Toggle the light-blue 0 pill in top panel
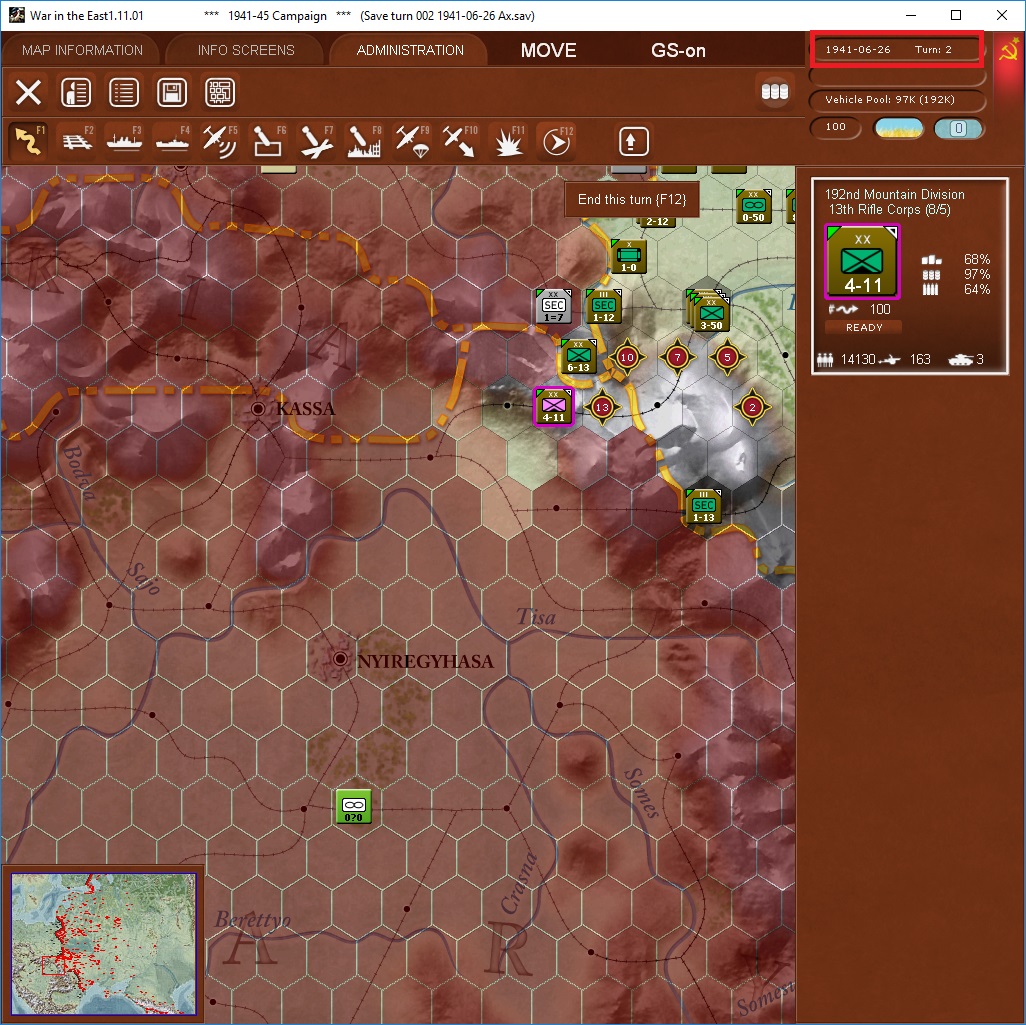Image resolution: width=1026 pixels, height=1025 pixels. point(958,128)
